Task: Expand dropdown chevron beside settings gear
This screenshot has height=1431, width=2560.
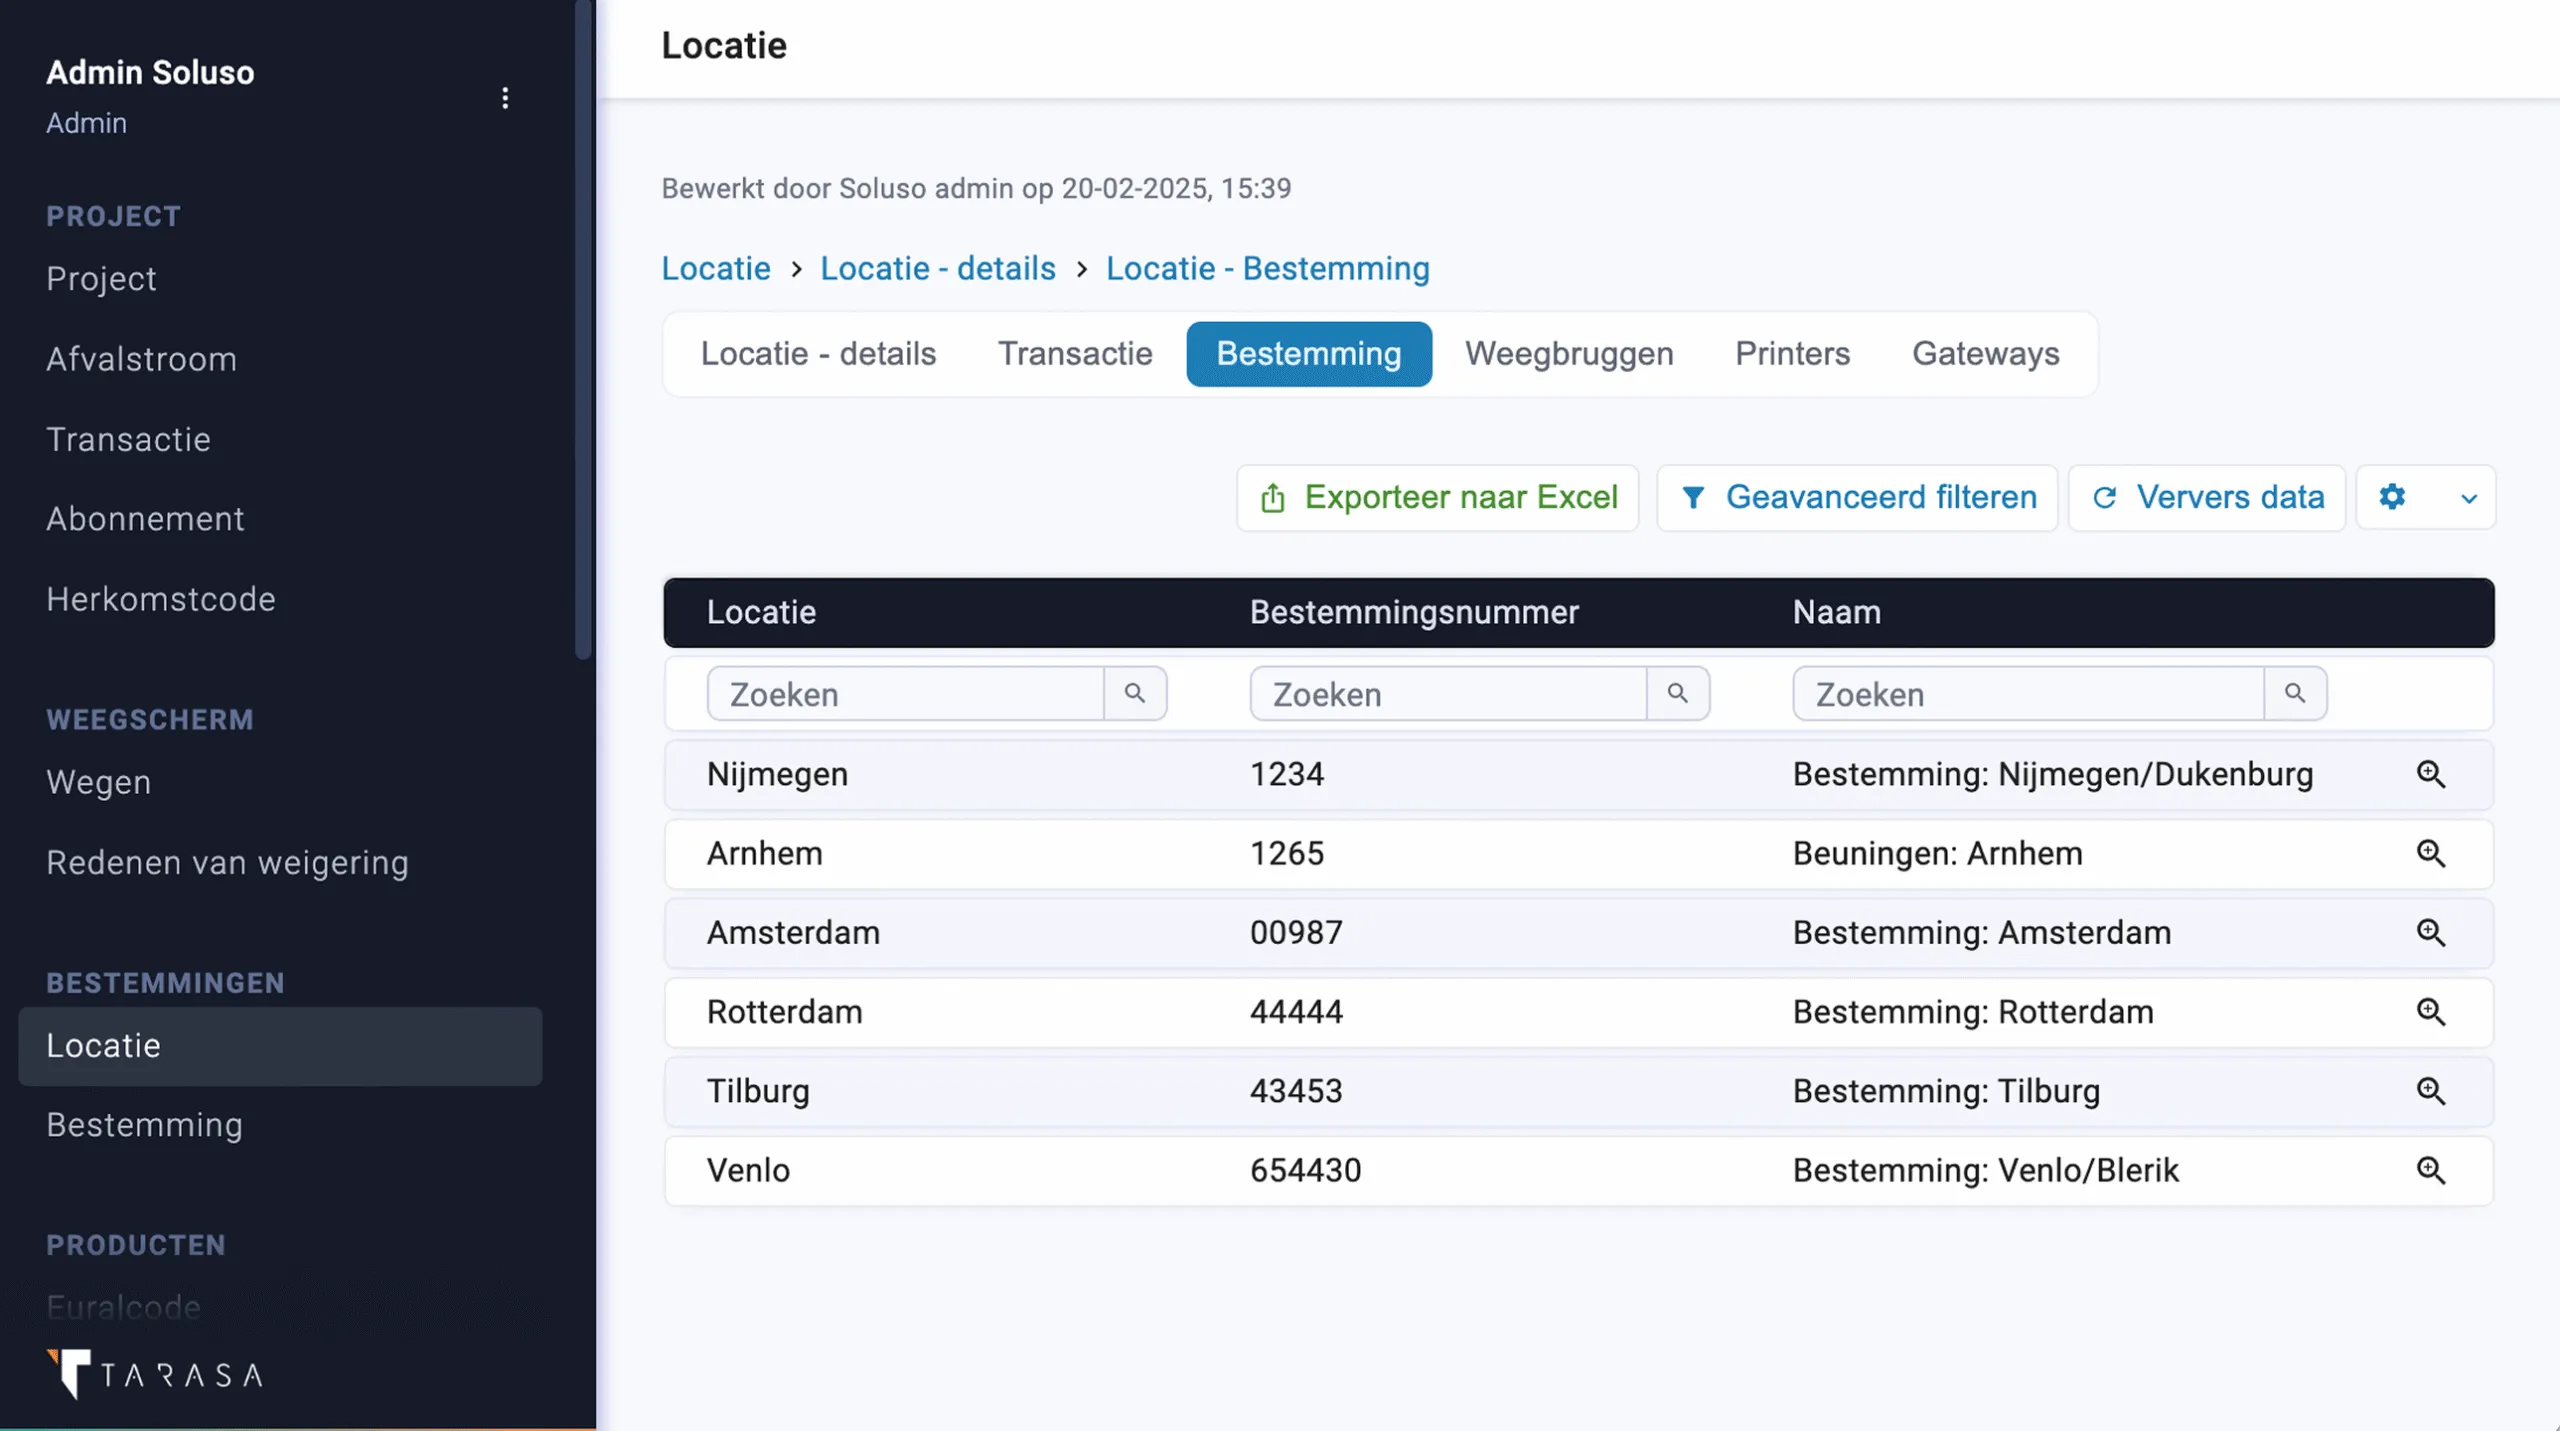Action: (x=2468, y=498)
